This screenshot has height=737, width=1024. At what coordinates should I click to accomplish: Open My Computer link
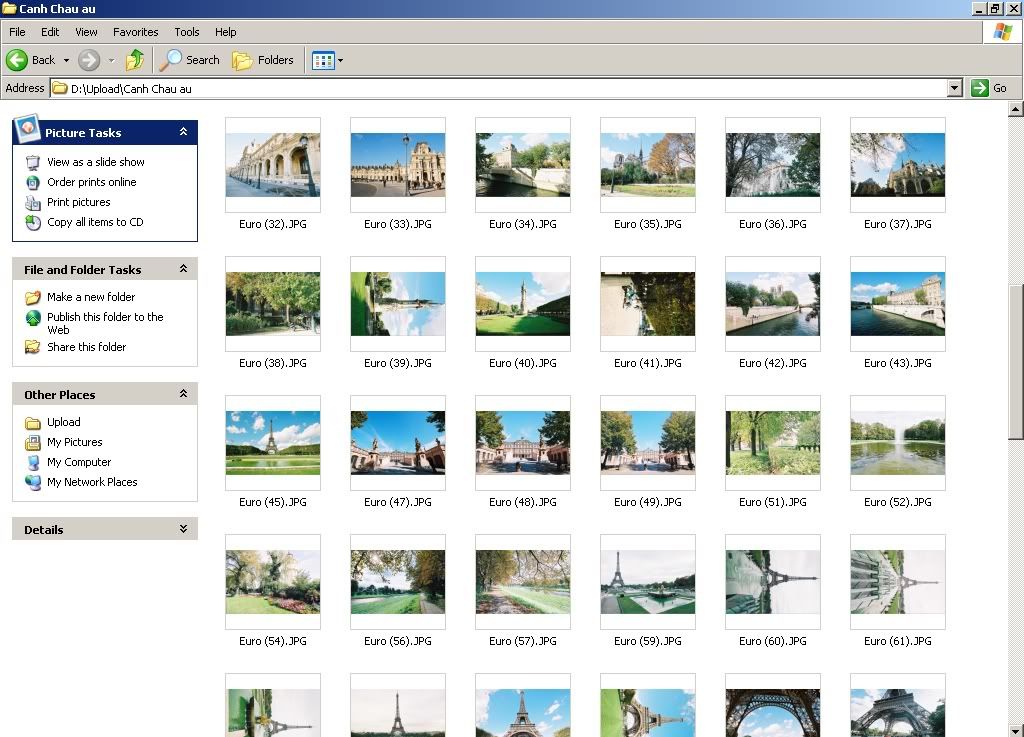point(79,462)
